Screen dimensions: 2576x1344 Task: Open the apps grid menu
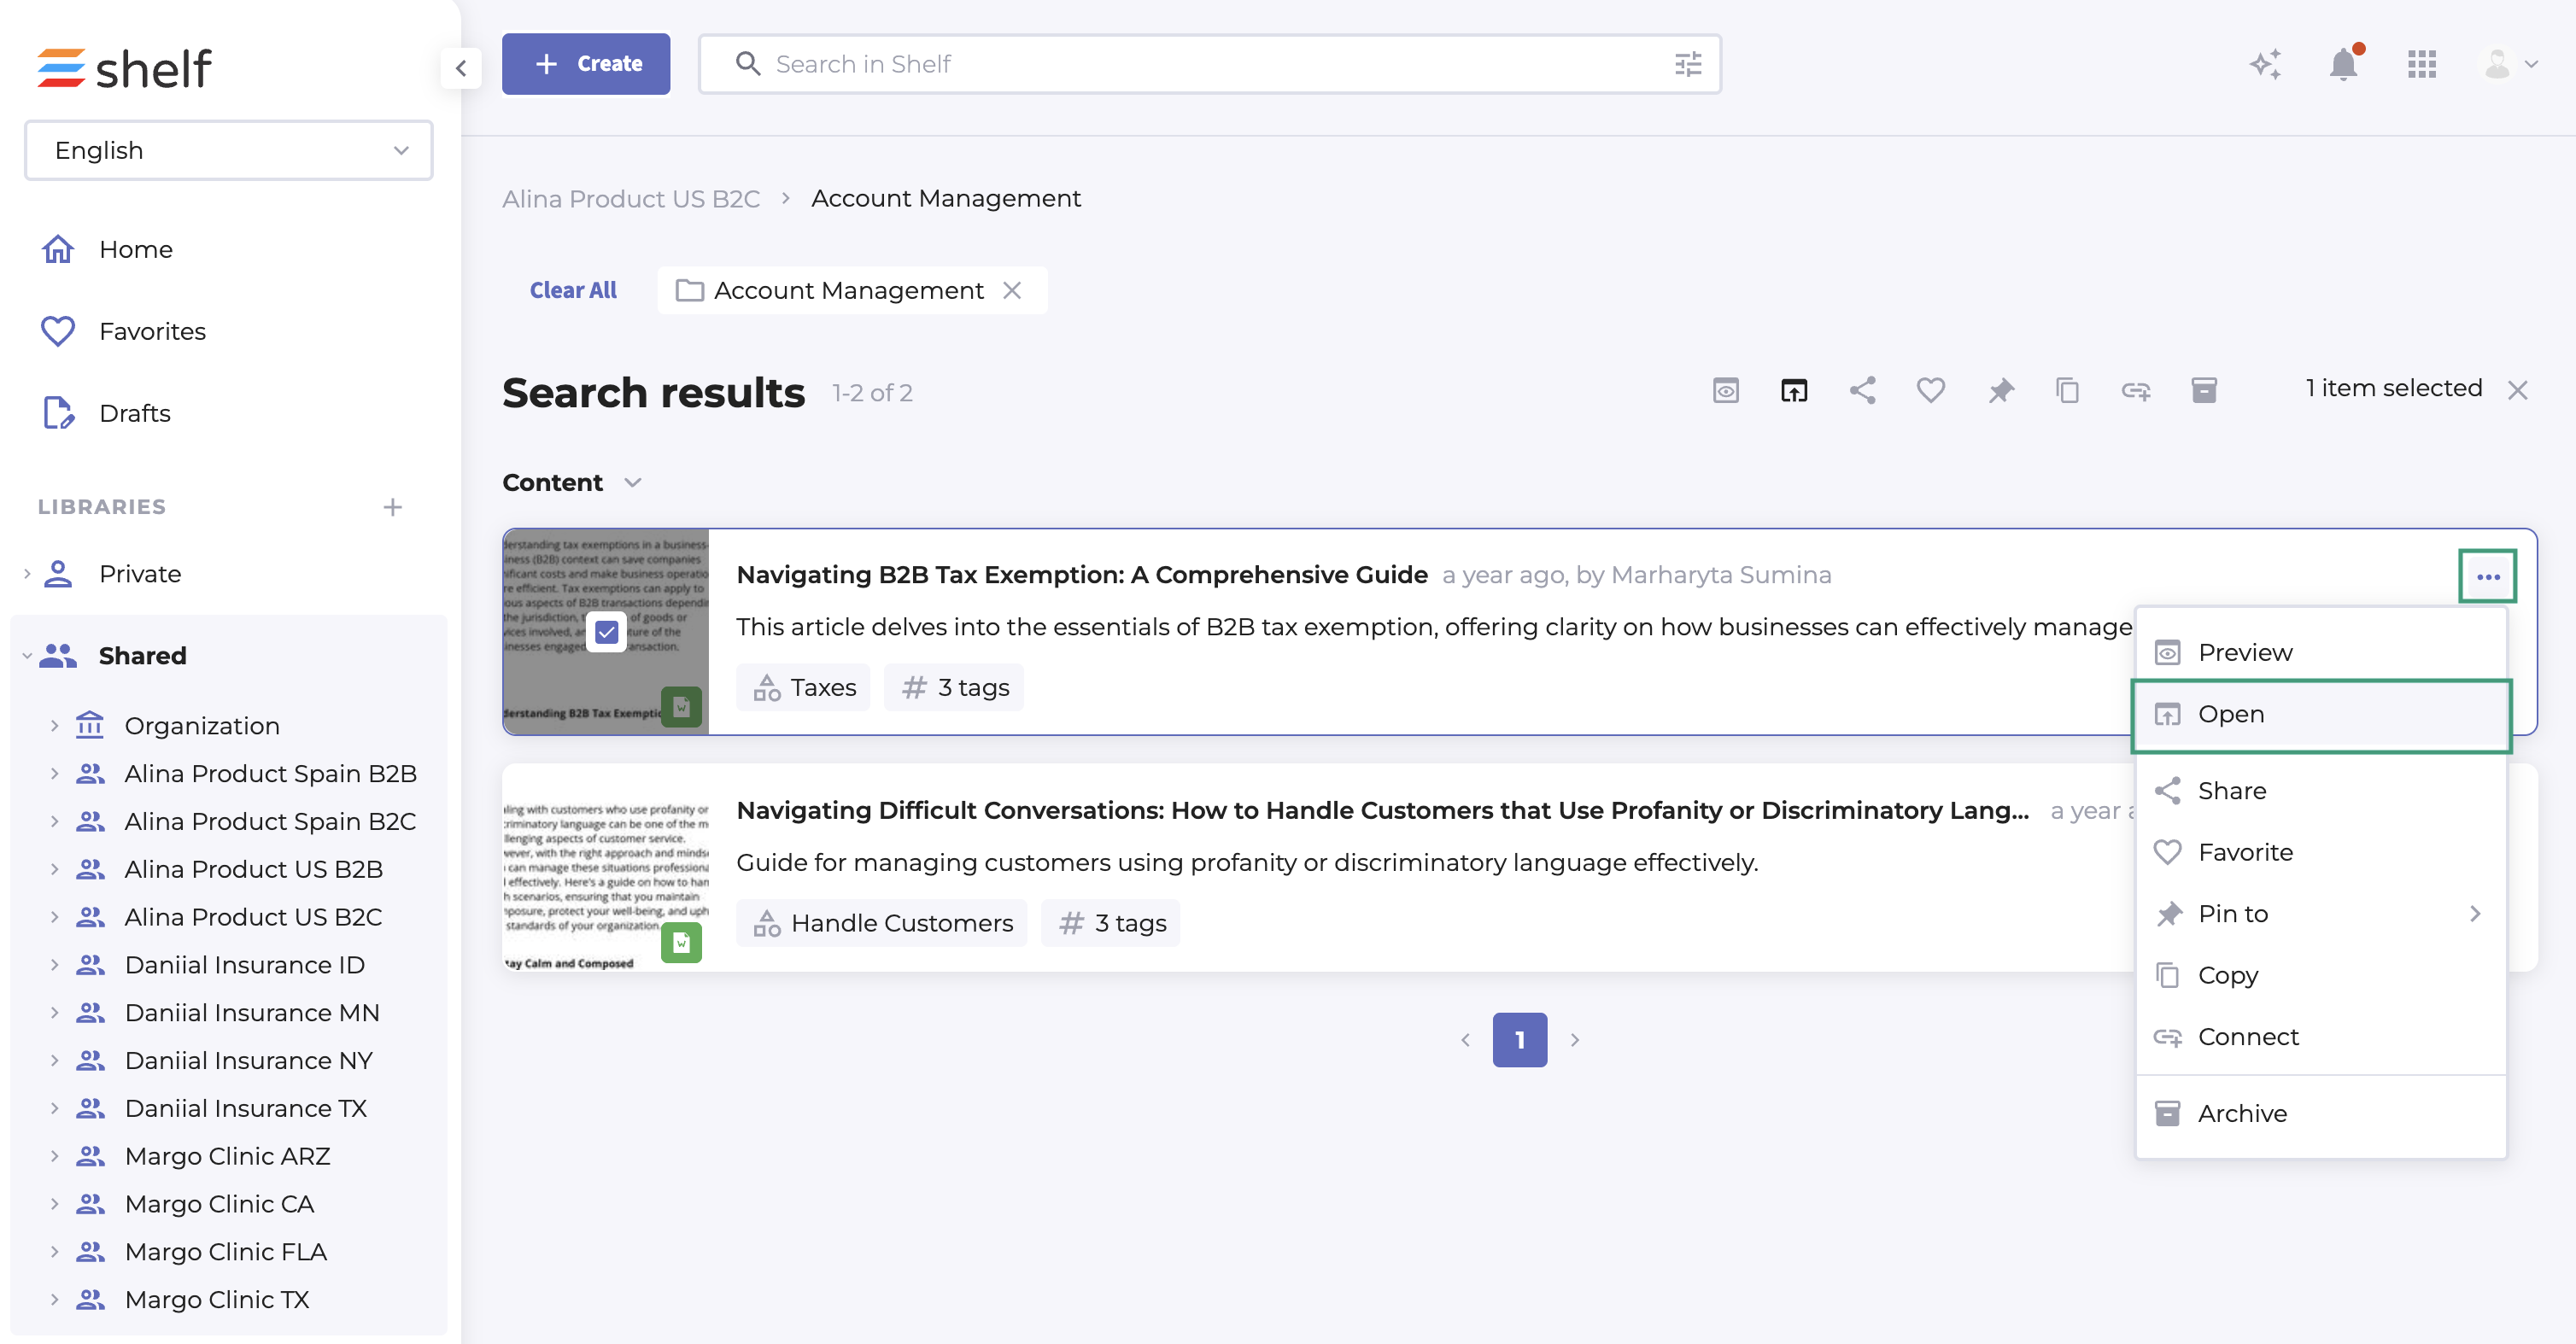2421,65
